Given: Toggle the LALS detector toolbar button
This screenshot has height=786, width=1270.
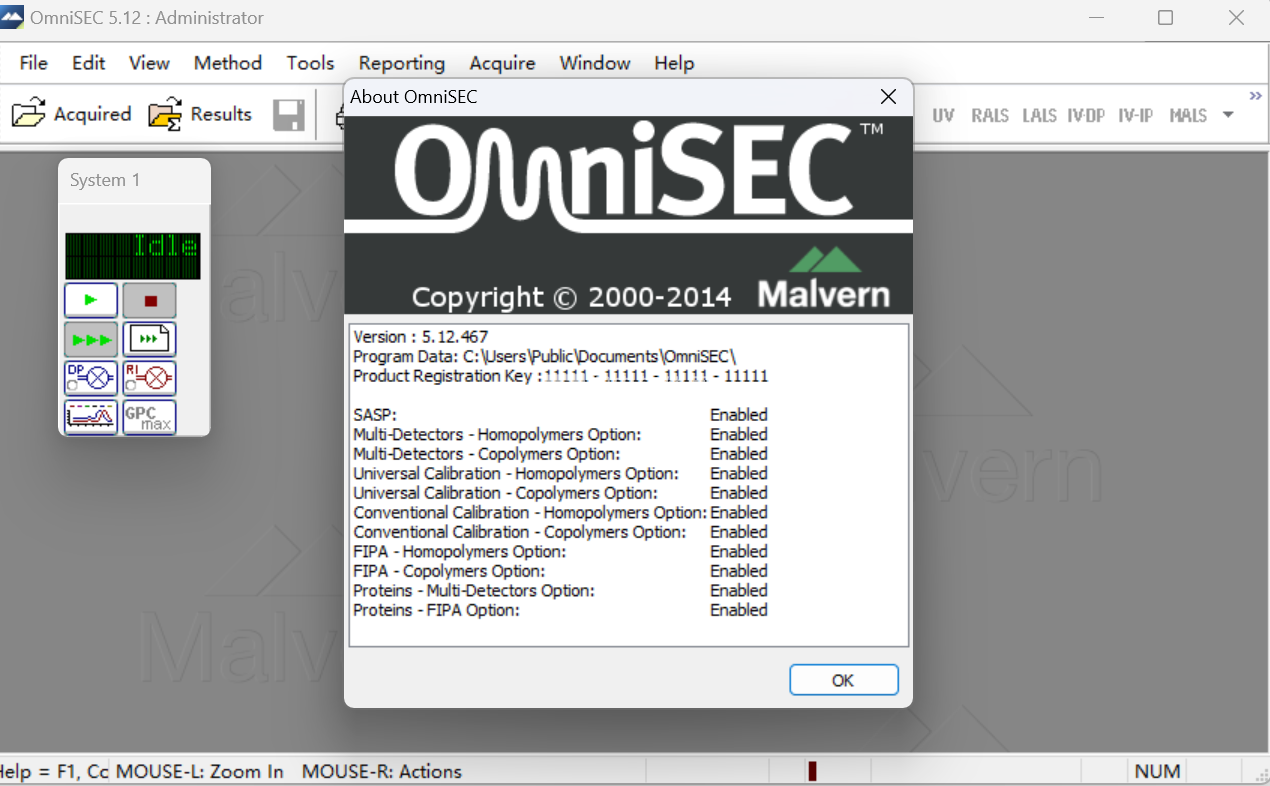Looking at the screenshot, I should (1039, 115).
